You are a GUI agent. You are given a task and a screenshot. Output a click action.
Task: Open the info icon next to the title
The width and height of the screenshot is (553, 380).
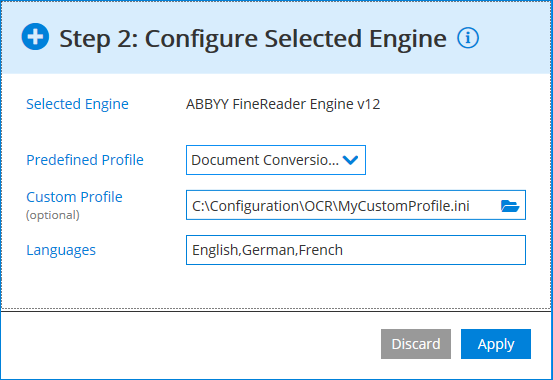pos(468,38)
